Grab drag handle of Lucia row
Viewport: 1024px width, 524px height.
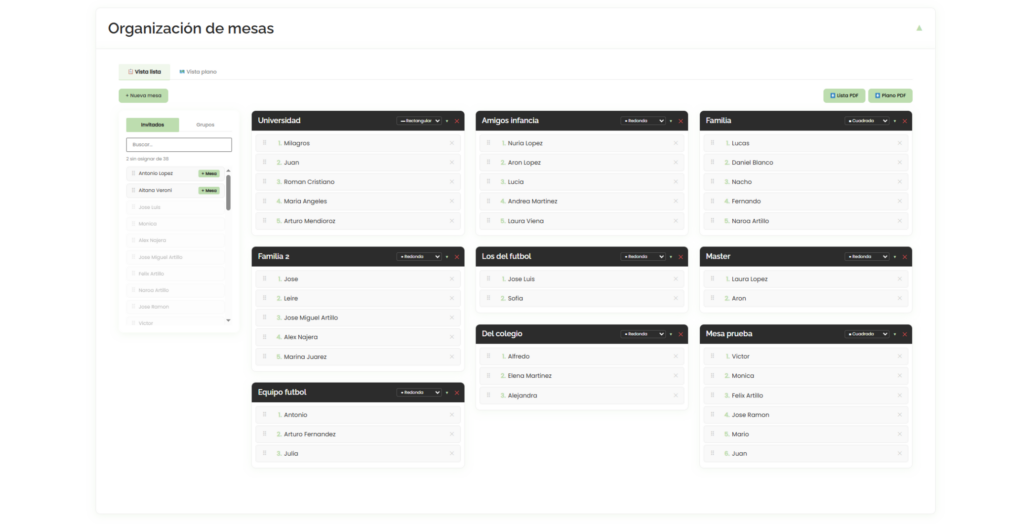pyautogui.click(x=488, y=182)
